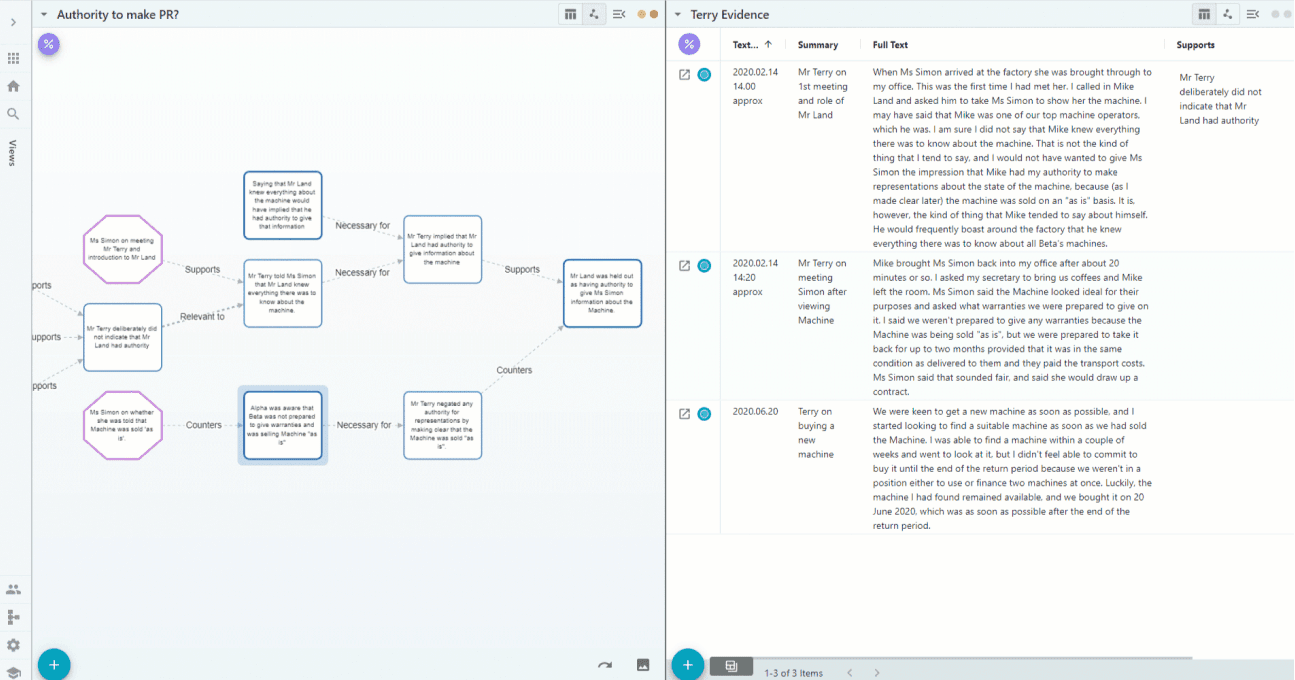Open the graduation cap help icon
The height and width of the screenshot is (680, 1295).
[x=13, y=672]
